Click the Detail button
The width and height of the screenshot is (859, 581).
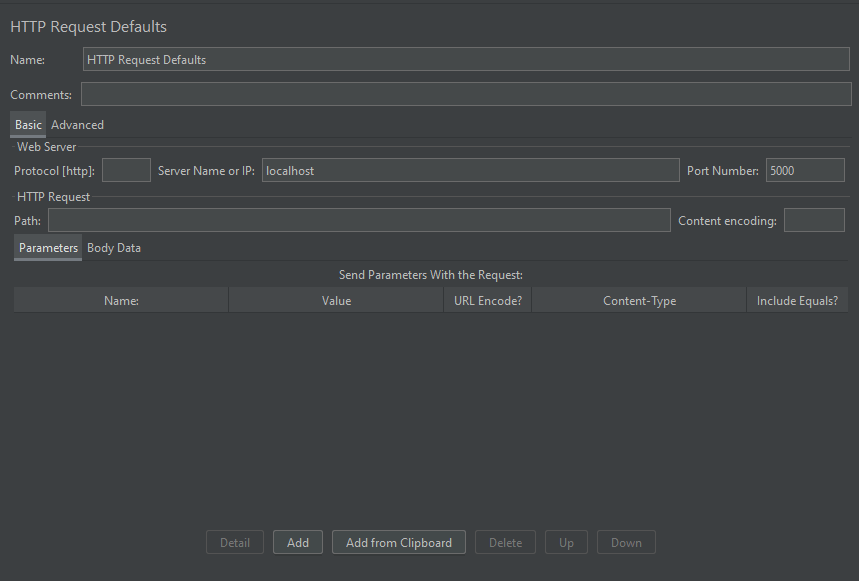[x=235, y=543]
